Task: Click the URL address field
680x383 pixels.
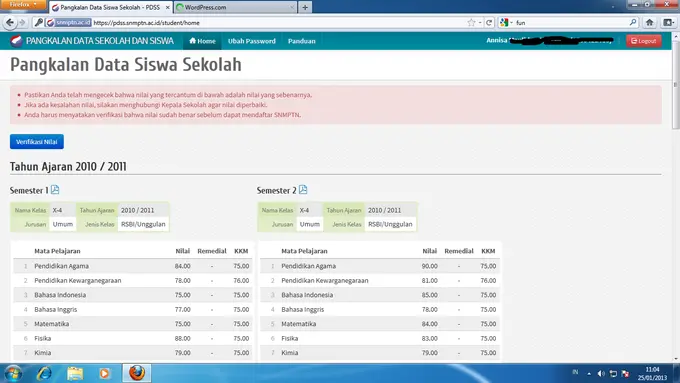Action: (x=278, y=23)
